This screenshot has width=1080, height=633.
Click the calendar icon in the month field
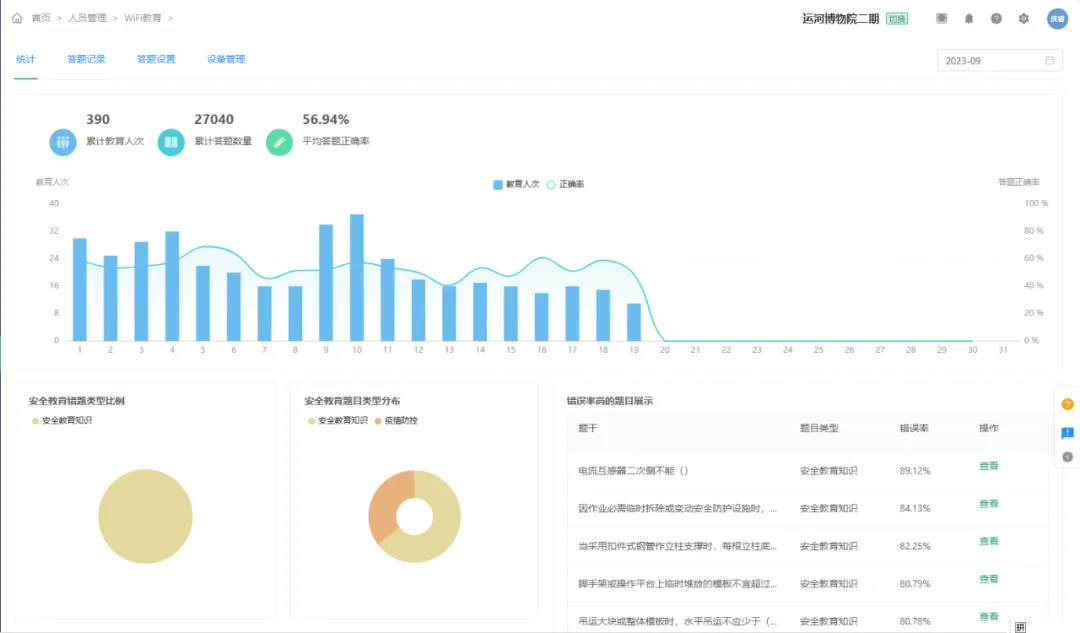coord(1049,61)
